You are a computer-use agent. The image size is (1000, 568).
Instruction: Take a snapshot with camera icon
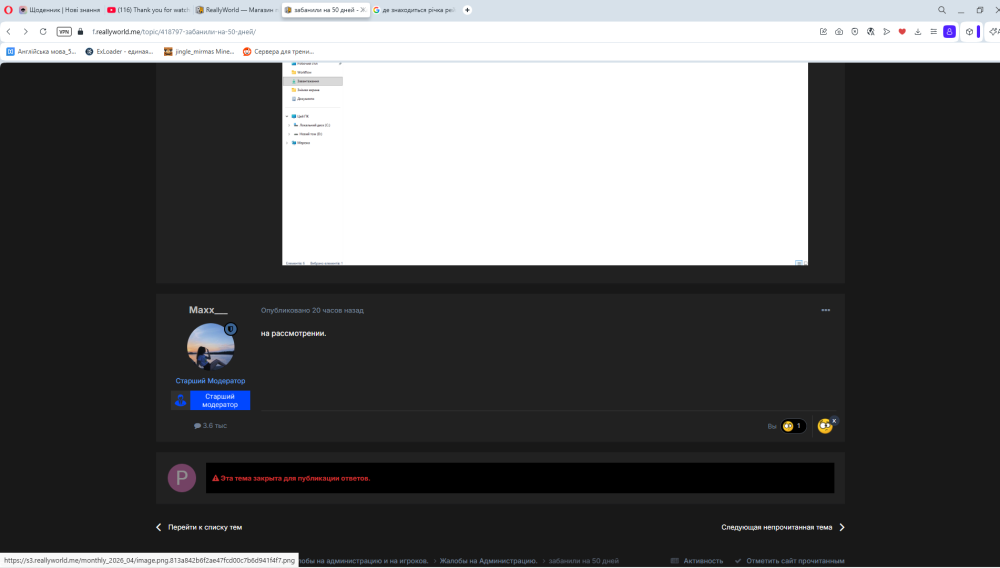pos(839,31)
